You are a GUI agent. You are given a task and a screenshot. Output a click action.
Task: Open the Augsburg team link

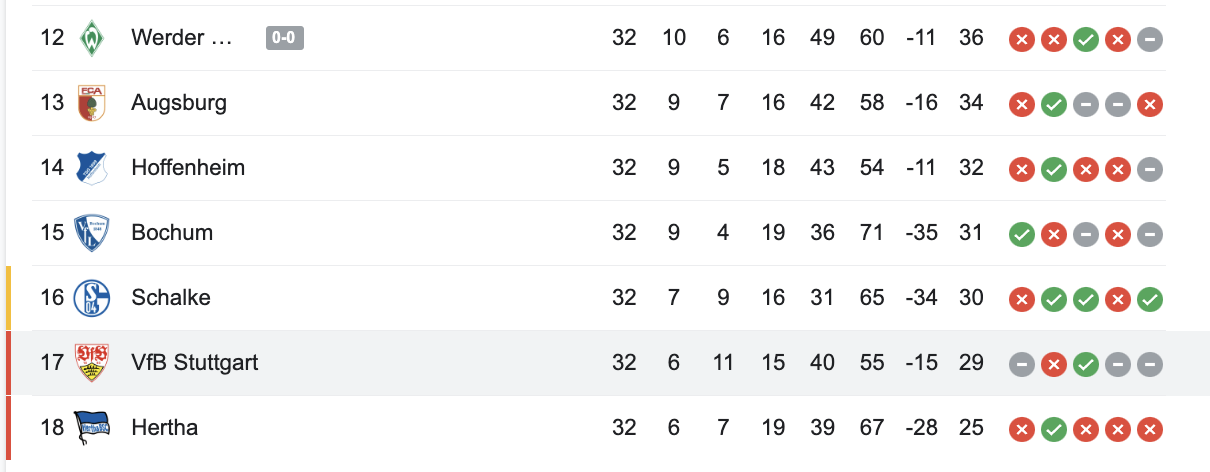(x=179, y=103)
